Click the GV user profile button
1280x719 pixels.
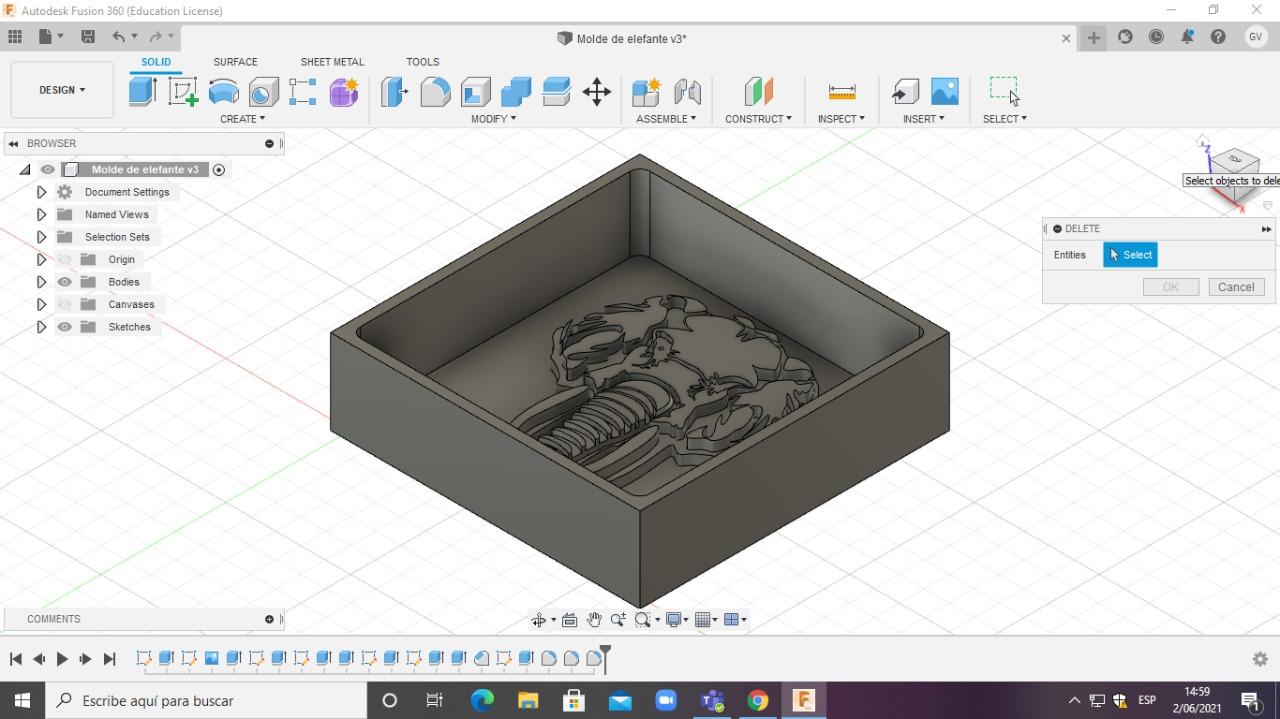(x=1256, y=37)
